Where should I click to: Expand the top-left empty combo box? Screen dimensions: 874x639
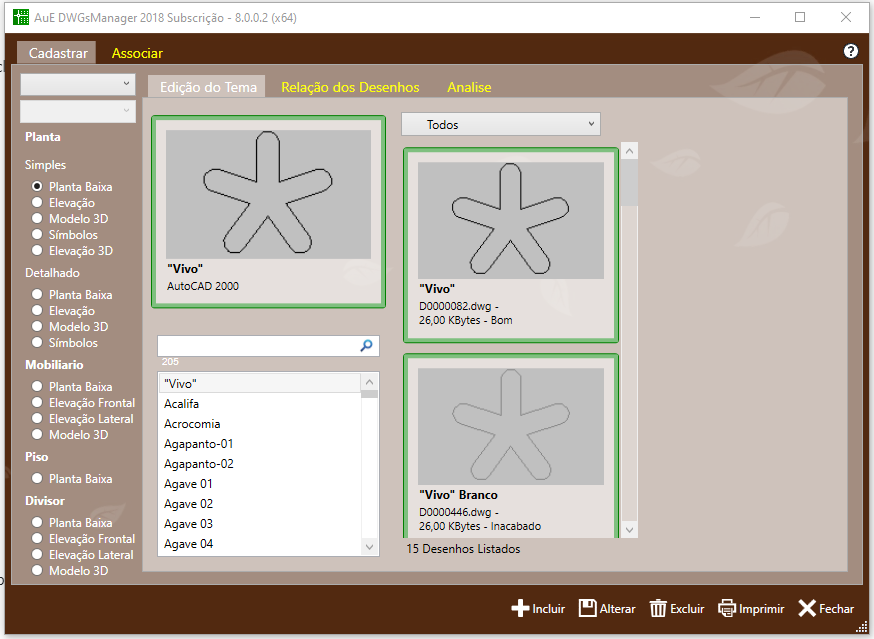pyautogui.click(x=77, y=84)
